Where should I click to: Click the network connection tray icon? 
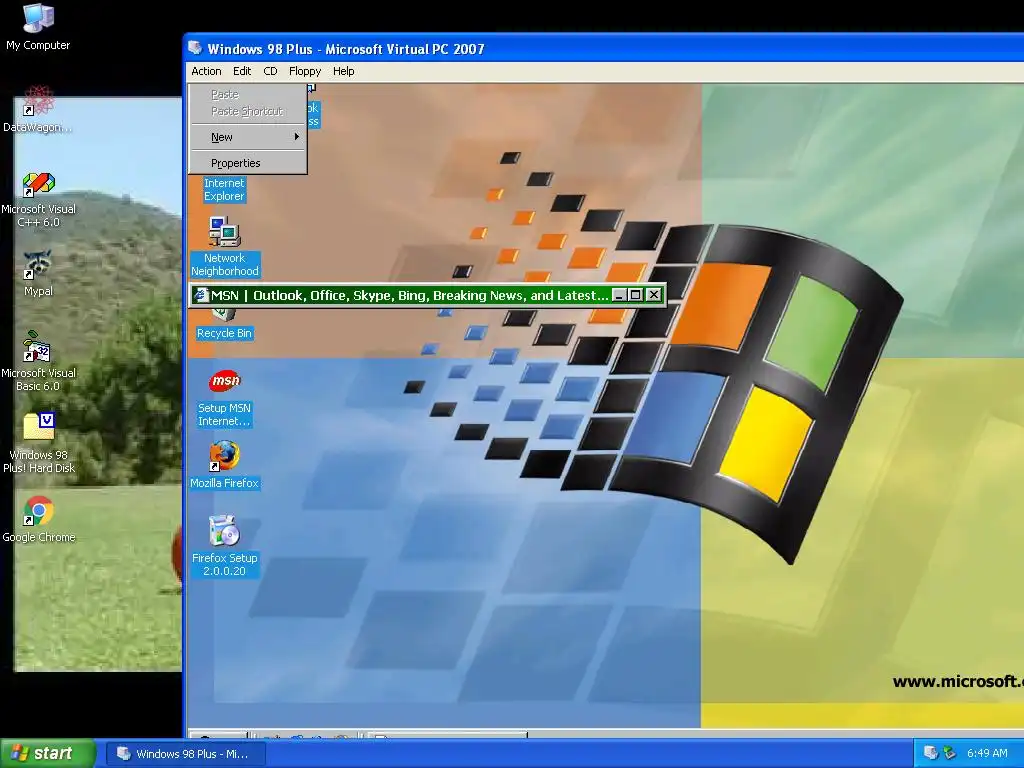click(950, 753)
